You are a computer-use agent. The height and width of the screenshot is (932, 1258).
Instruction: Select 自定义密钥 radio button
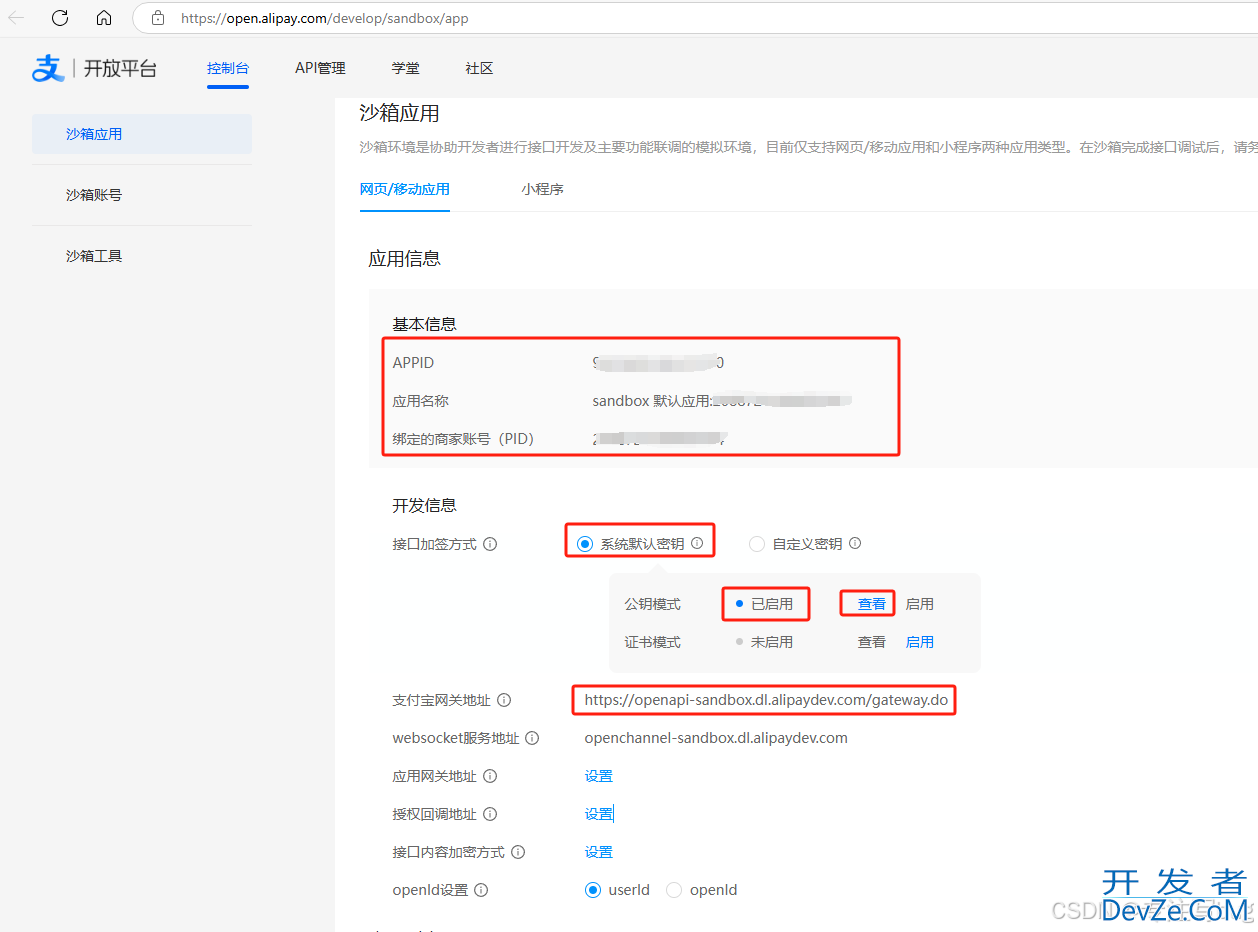757,544
